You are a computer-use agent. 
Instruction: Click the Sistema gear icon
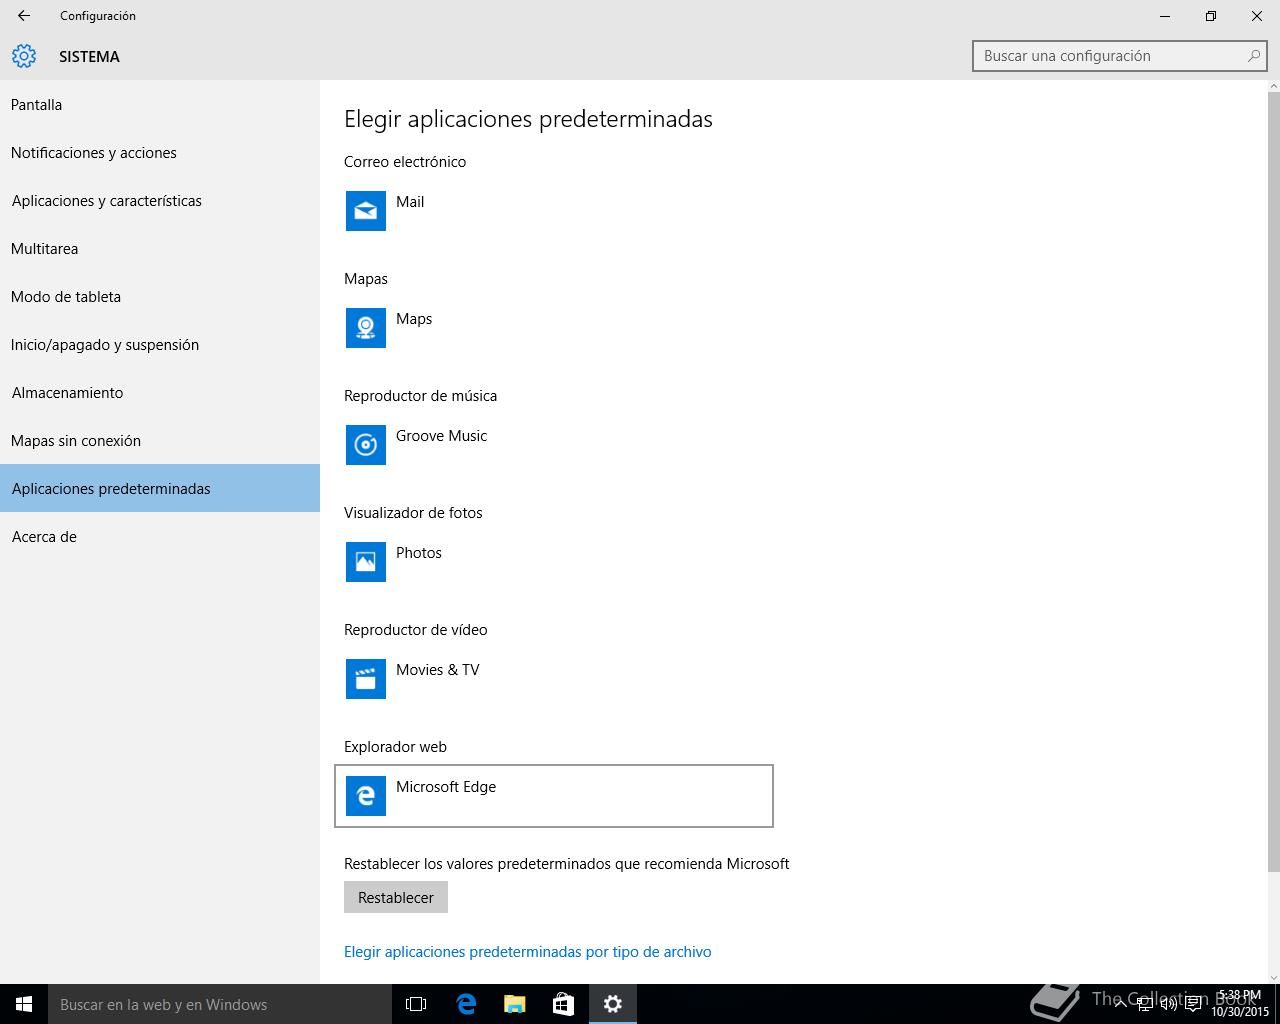pos(24,56)
